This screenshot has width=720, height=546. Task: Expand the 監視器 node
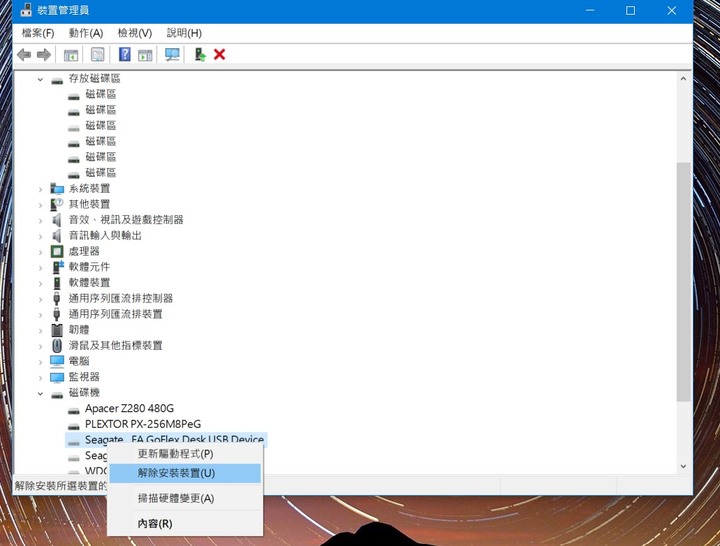tap(40, 378)
